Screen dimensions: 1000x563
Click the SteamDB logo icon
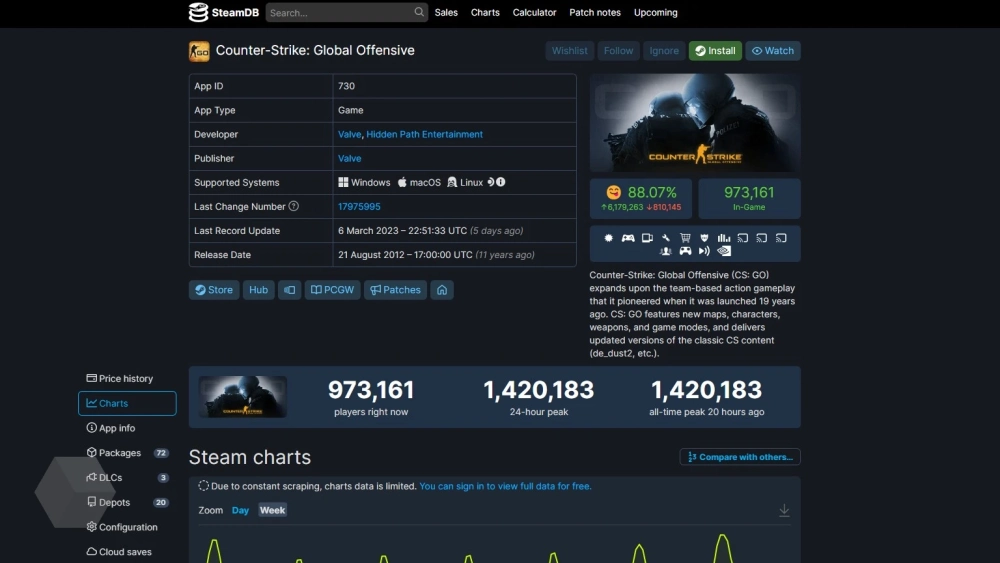pos(199,13)
